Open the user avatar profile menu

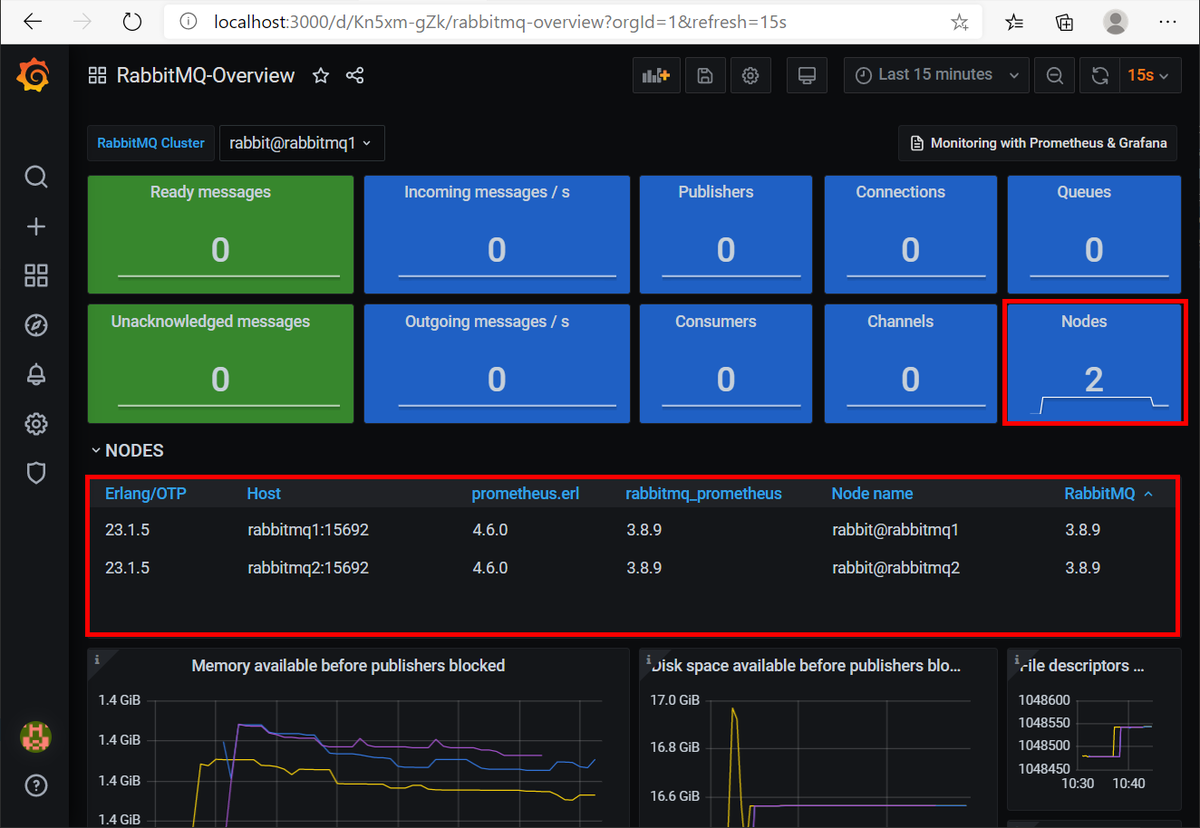pyautogui.click(x=36, y=738)
